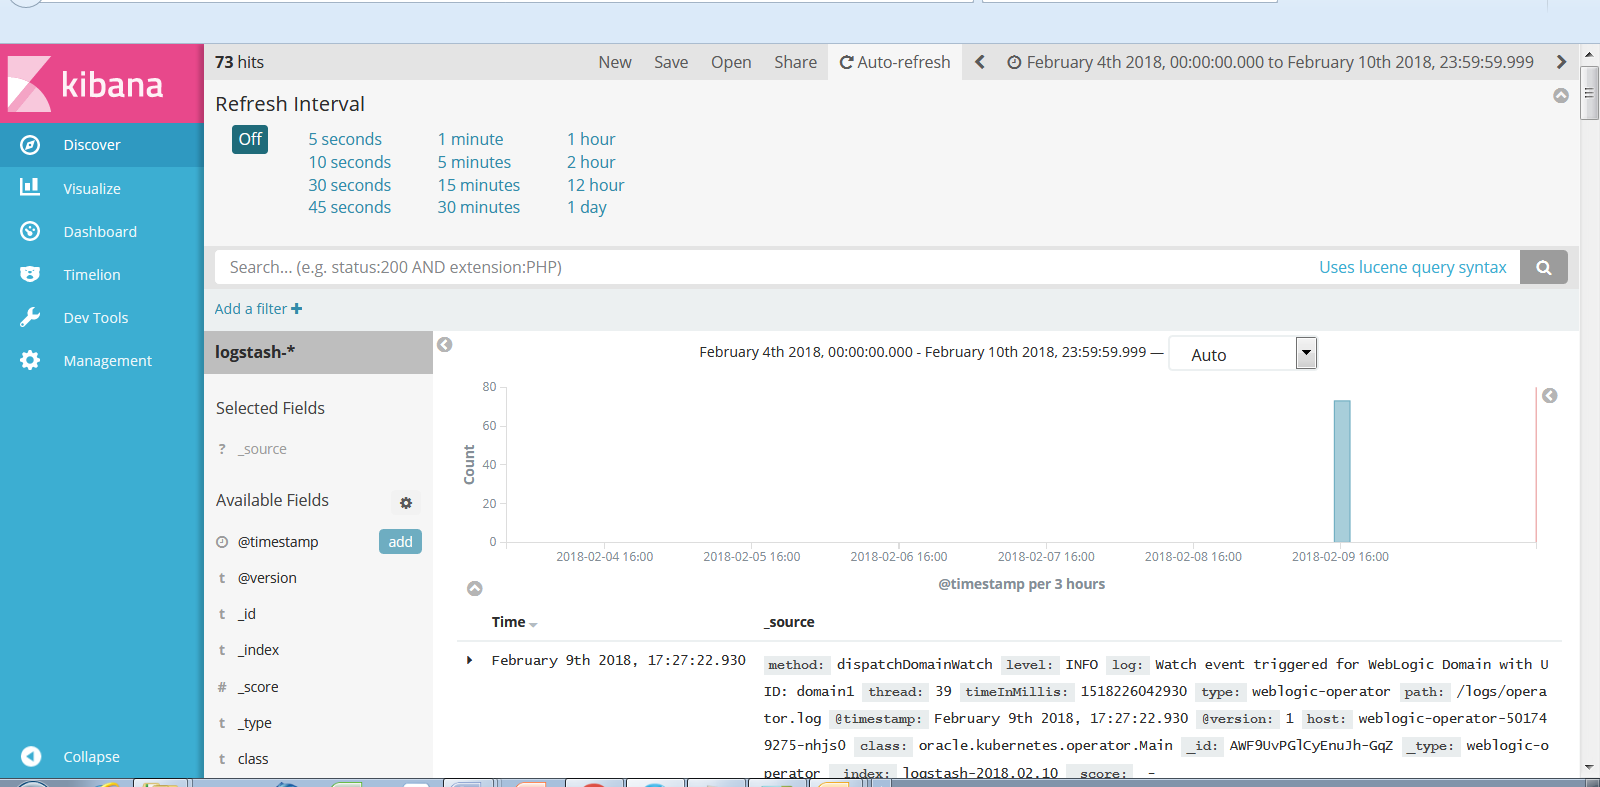The height and width of the screenshot is (787, 1600).
Task: Open the logstash-* index pattern selector
Action: point(318,352)
